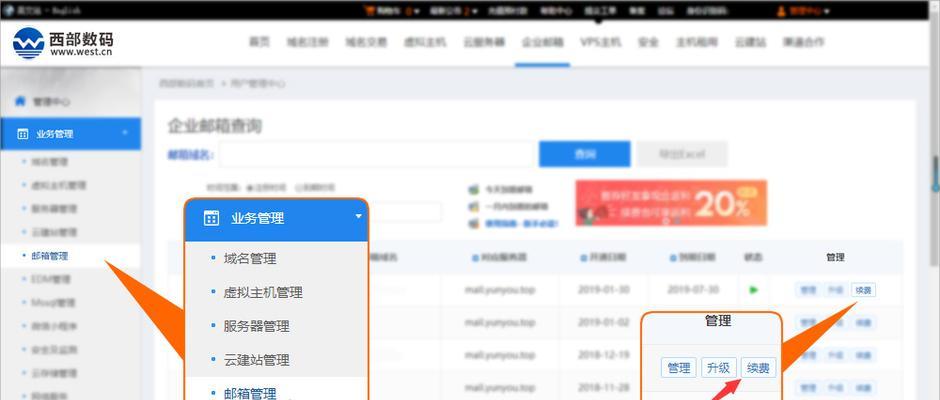Click 管理 in the 2019-01-30 row
The image size is (940, 400).
[808, 290]
